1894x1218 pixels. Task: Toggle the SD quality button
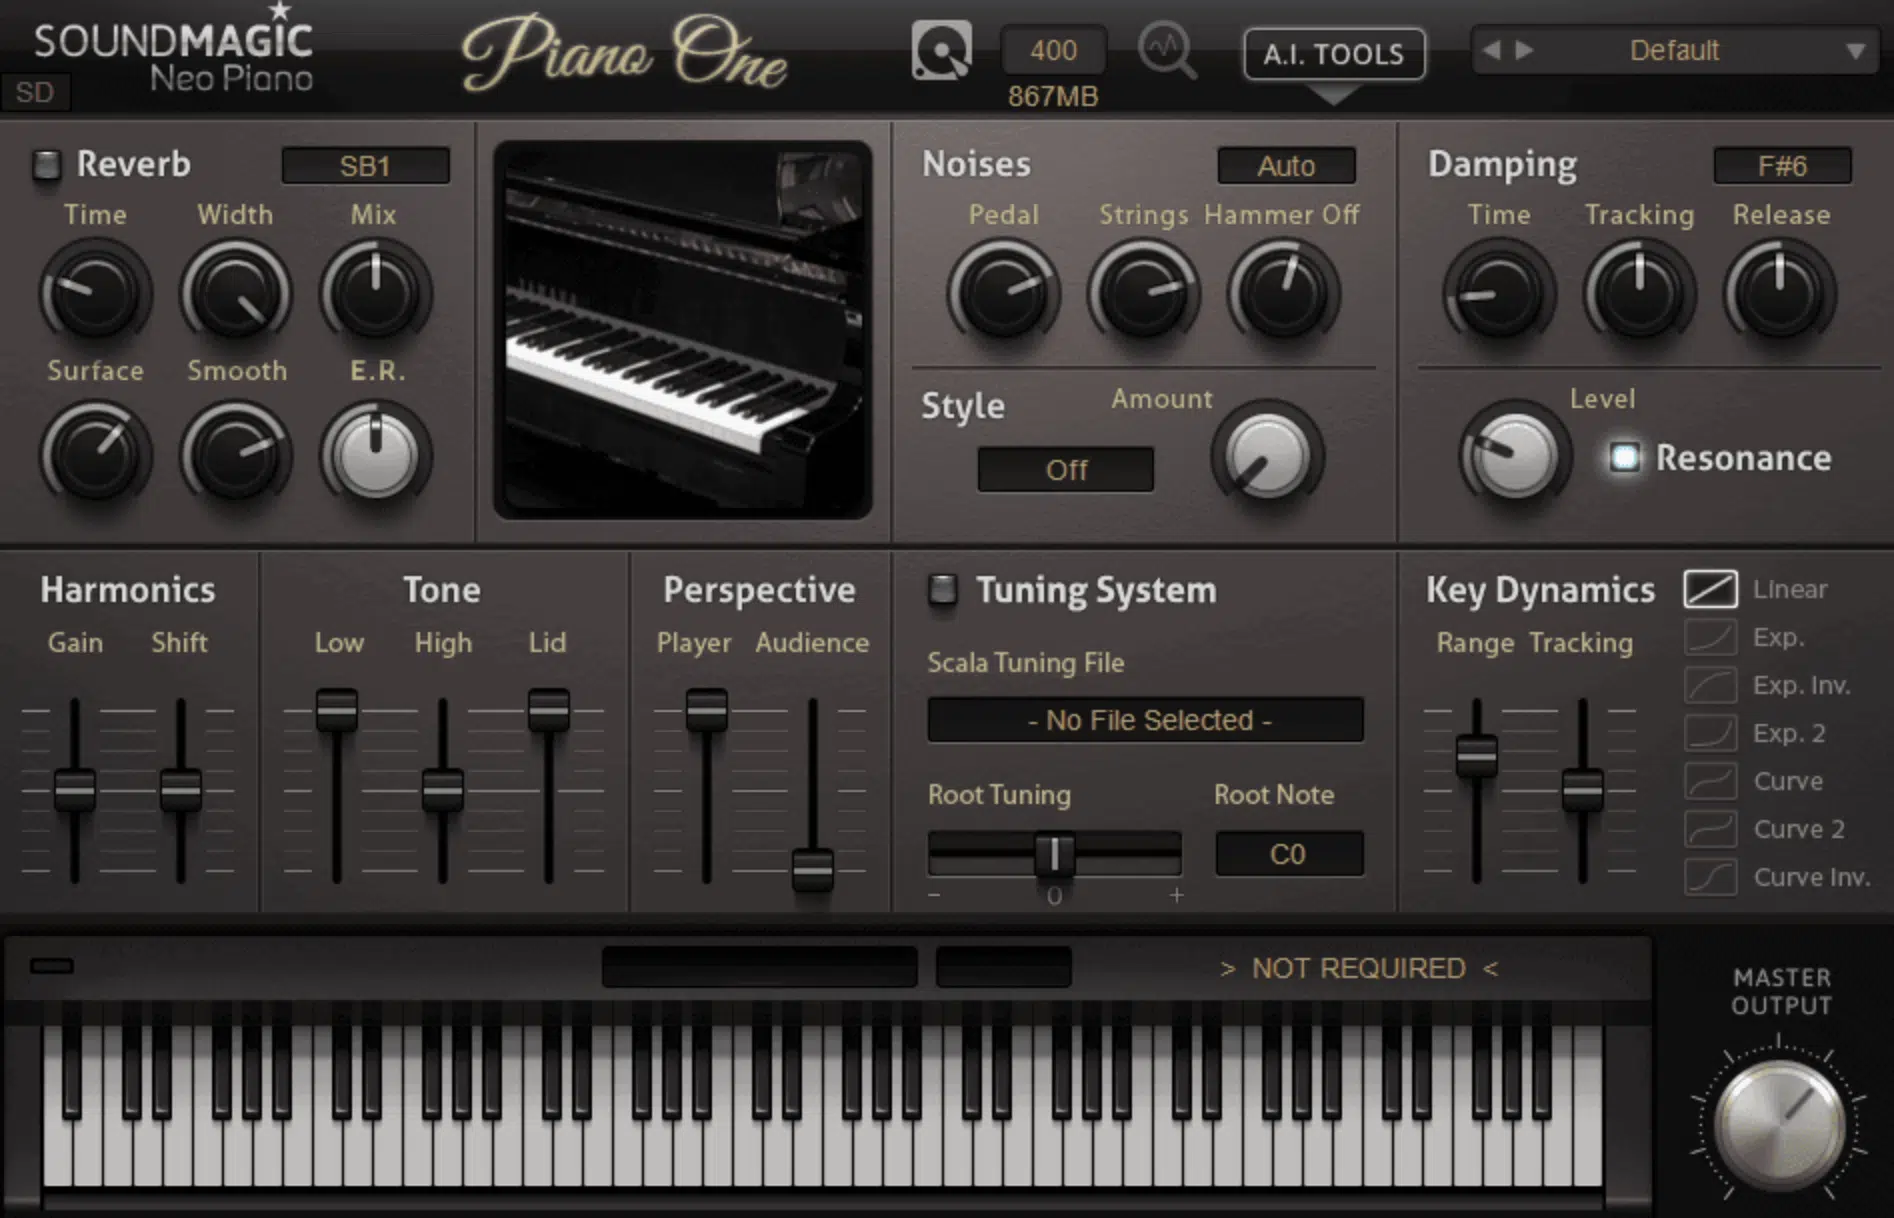[x=35, y=92]
